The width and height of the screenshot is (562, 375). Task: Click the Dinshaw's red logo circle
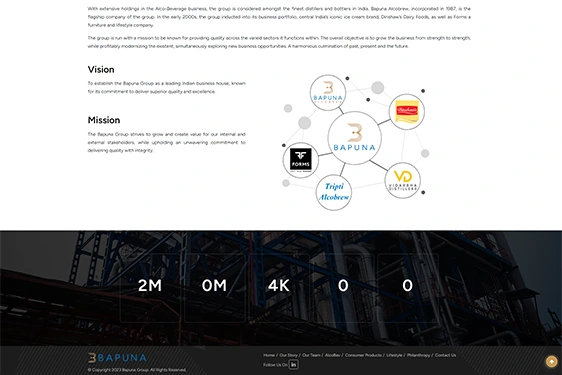406,112
